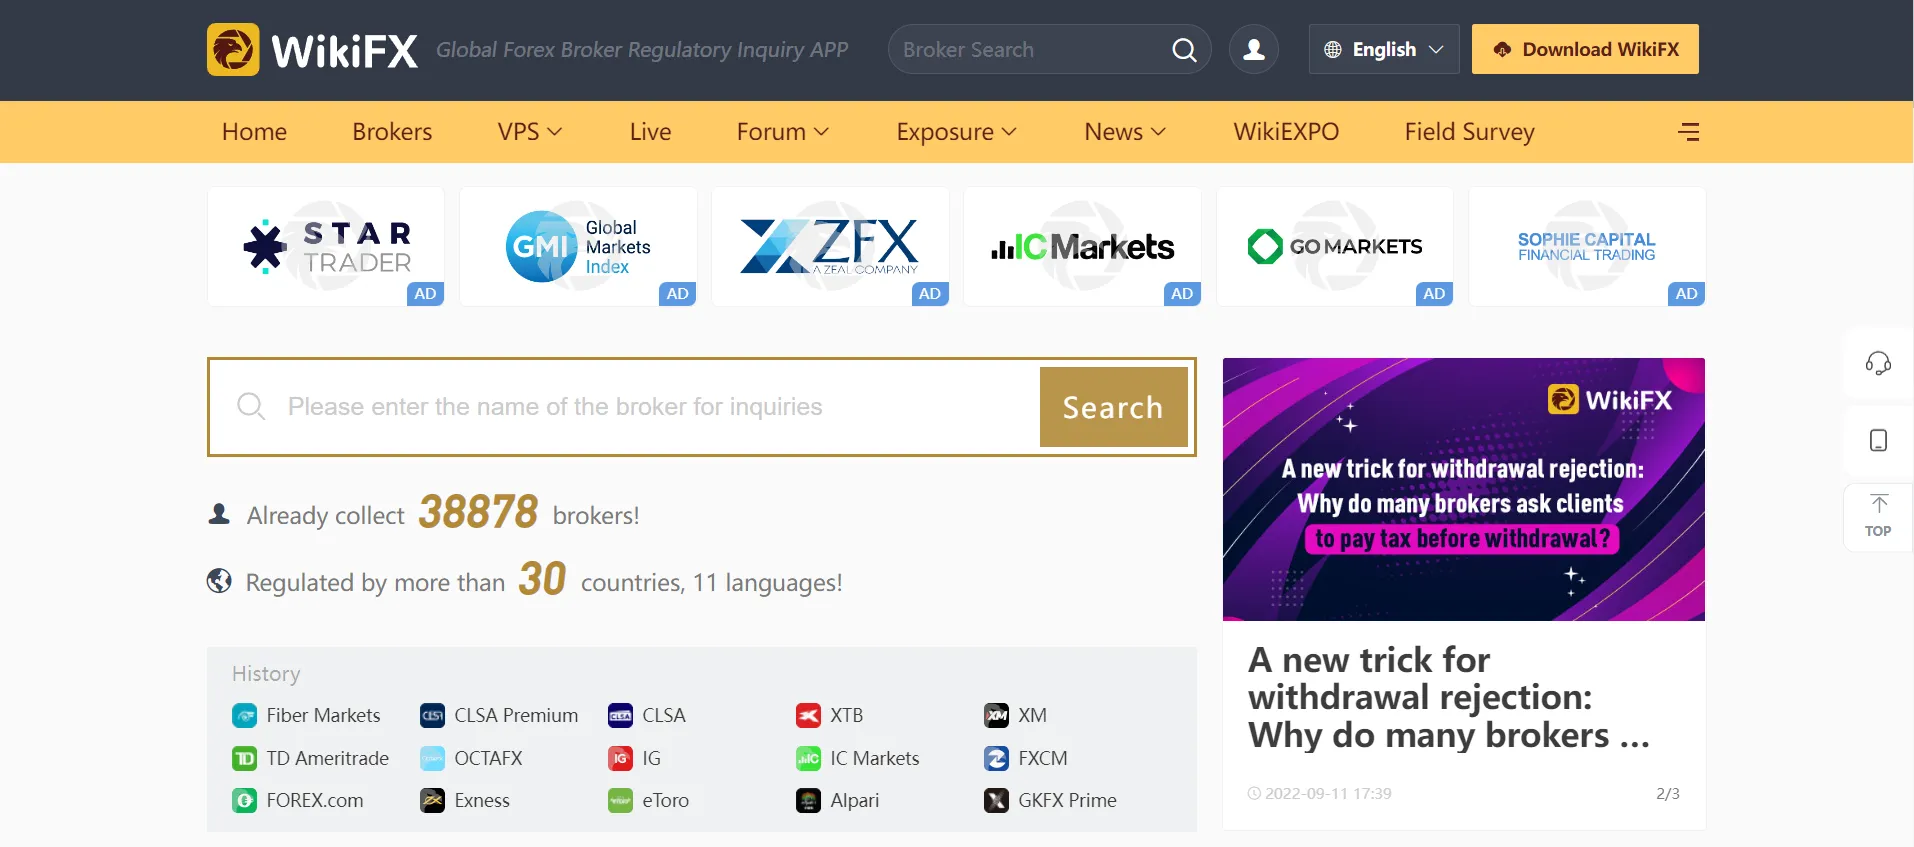Open FOREX.com from history
Viewport: 1914px width, 847px height.
314,801
